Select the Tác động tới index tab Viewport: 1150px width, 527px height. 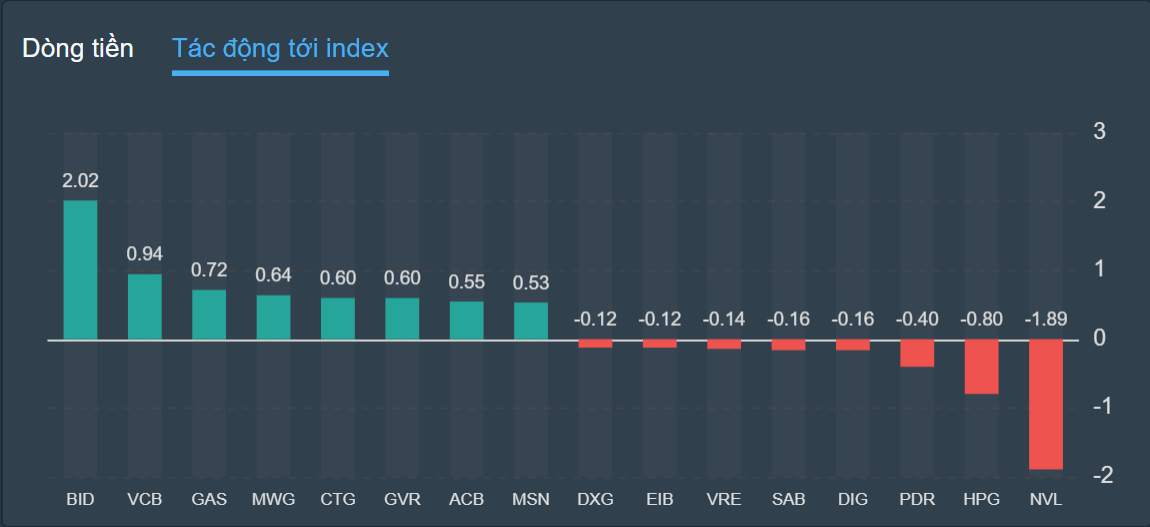pyautogui.click(x=280, y=48)
